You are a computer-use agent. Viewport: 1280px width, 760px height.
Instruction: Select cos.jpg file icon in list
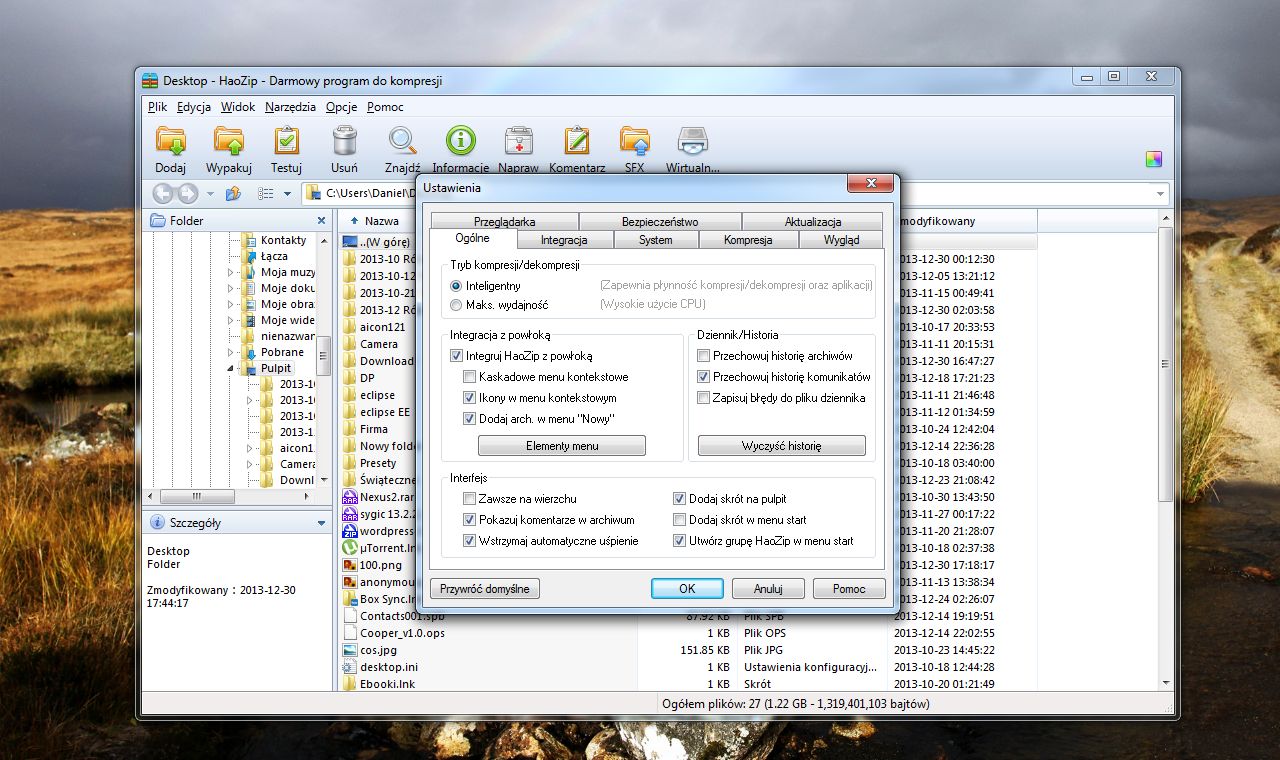click(349, 650)
